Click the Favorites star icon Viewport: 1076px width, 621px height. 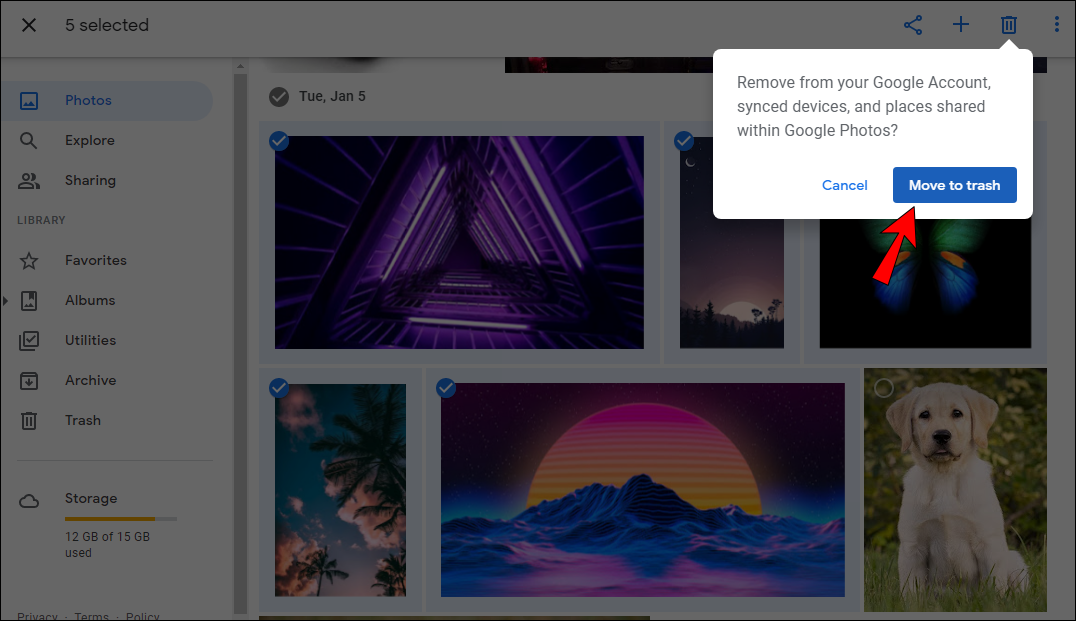point(29,261)
